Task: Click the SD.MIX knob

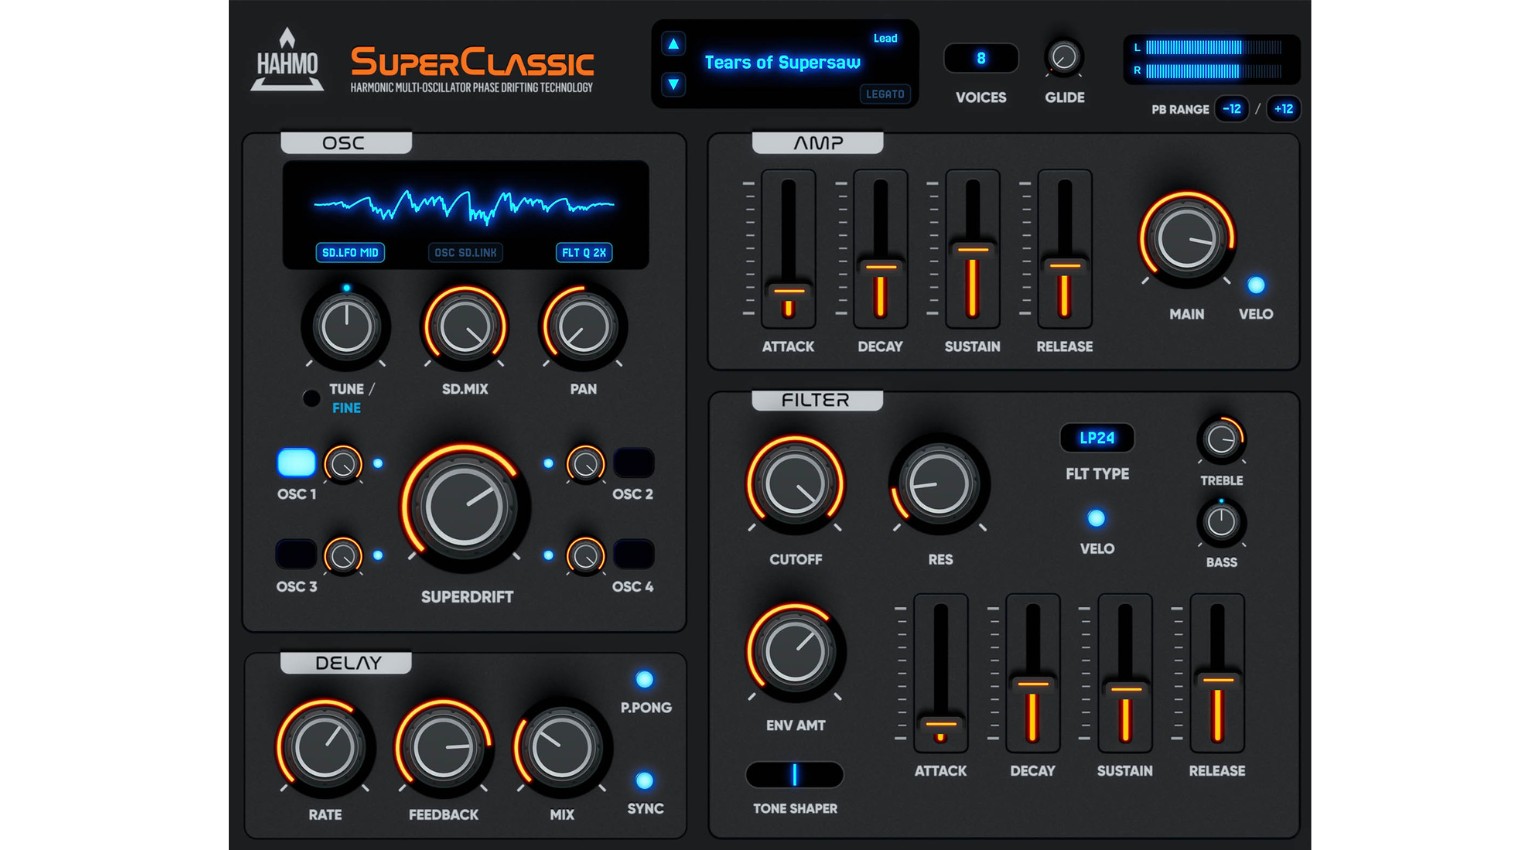Action: pyautogui.click(x=465, y=327)
